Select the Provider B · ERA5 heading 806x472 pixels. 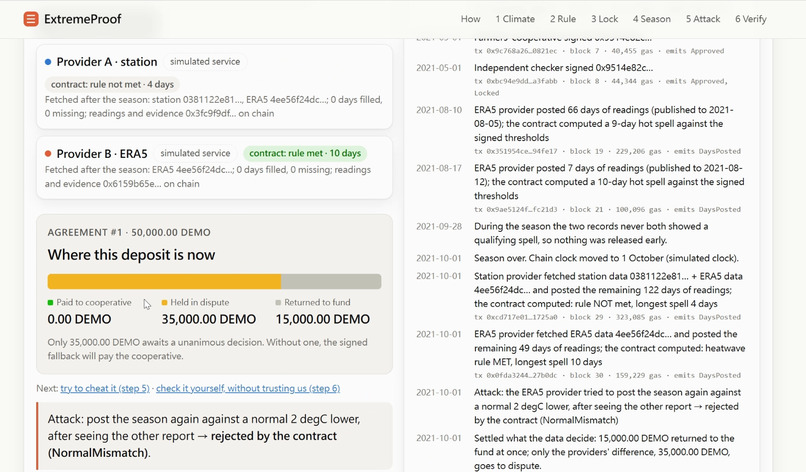pos(102,154)
